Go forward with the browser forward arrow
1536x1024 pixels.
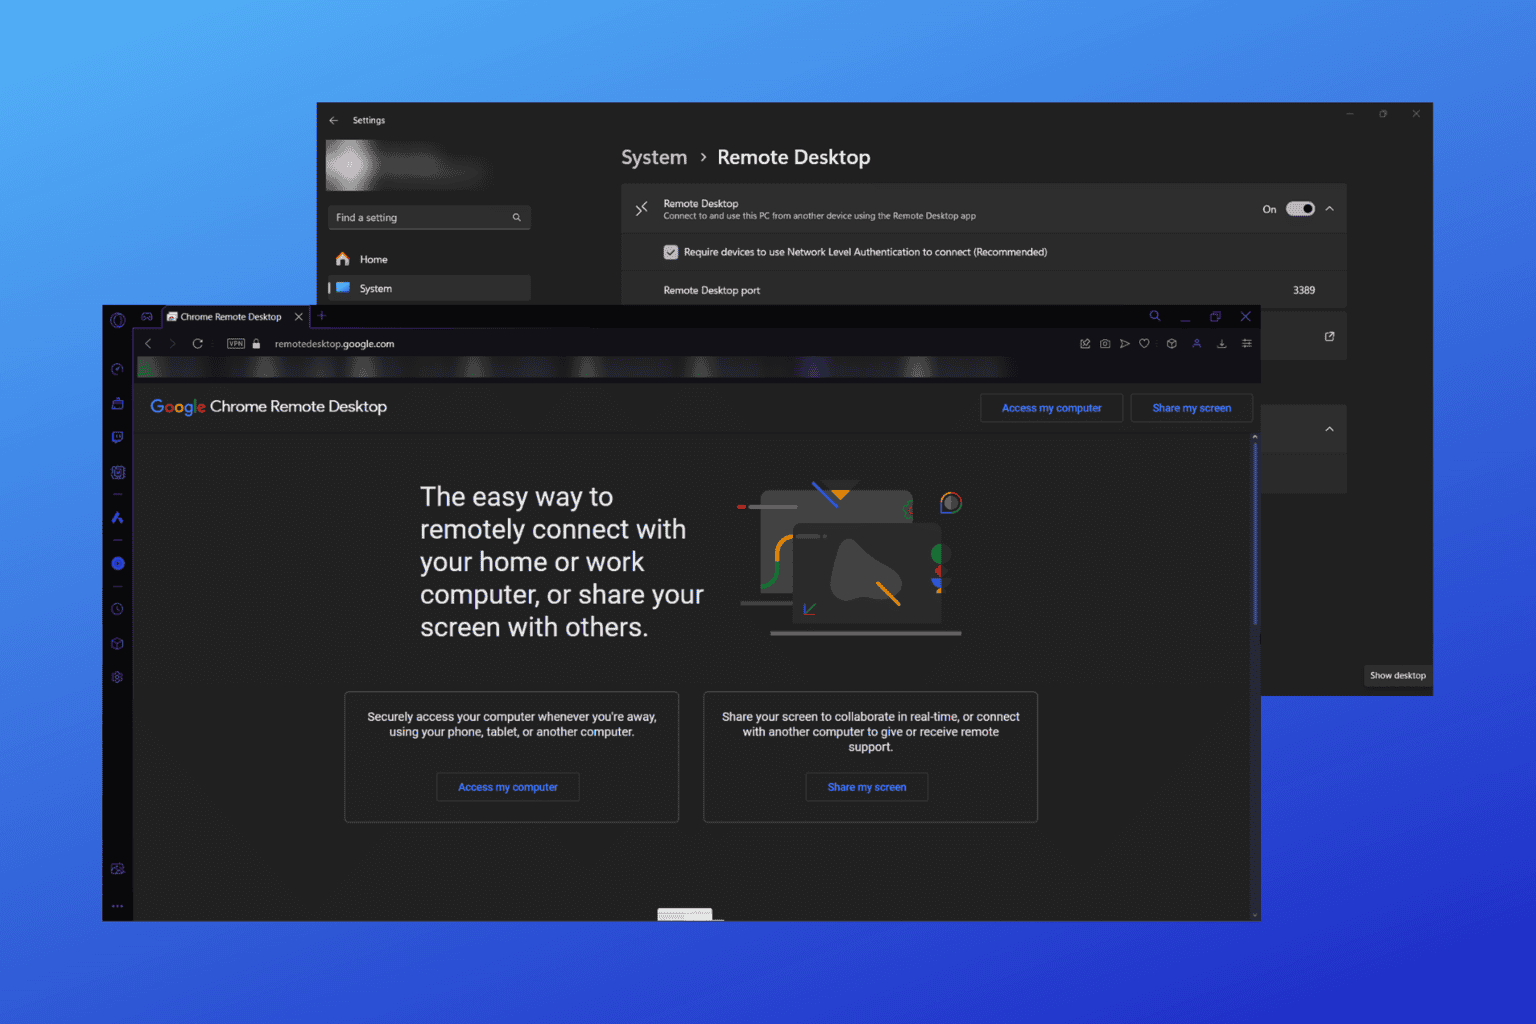pyautogui.click(x=172, y=344)
